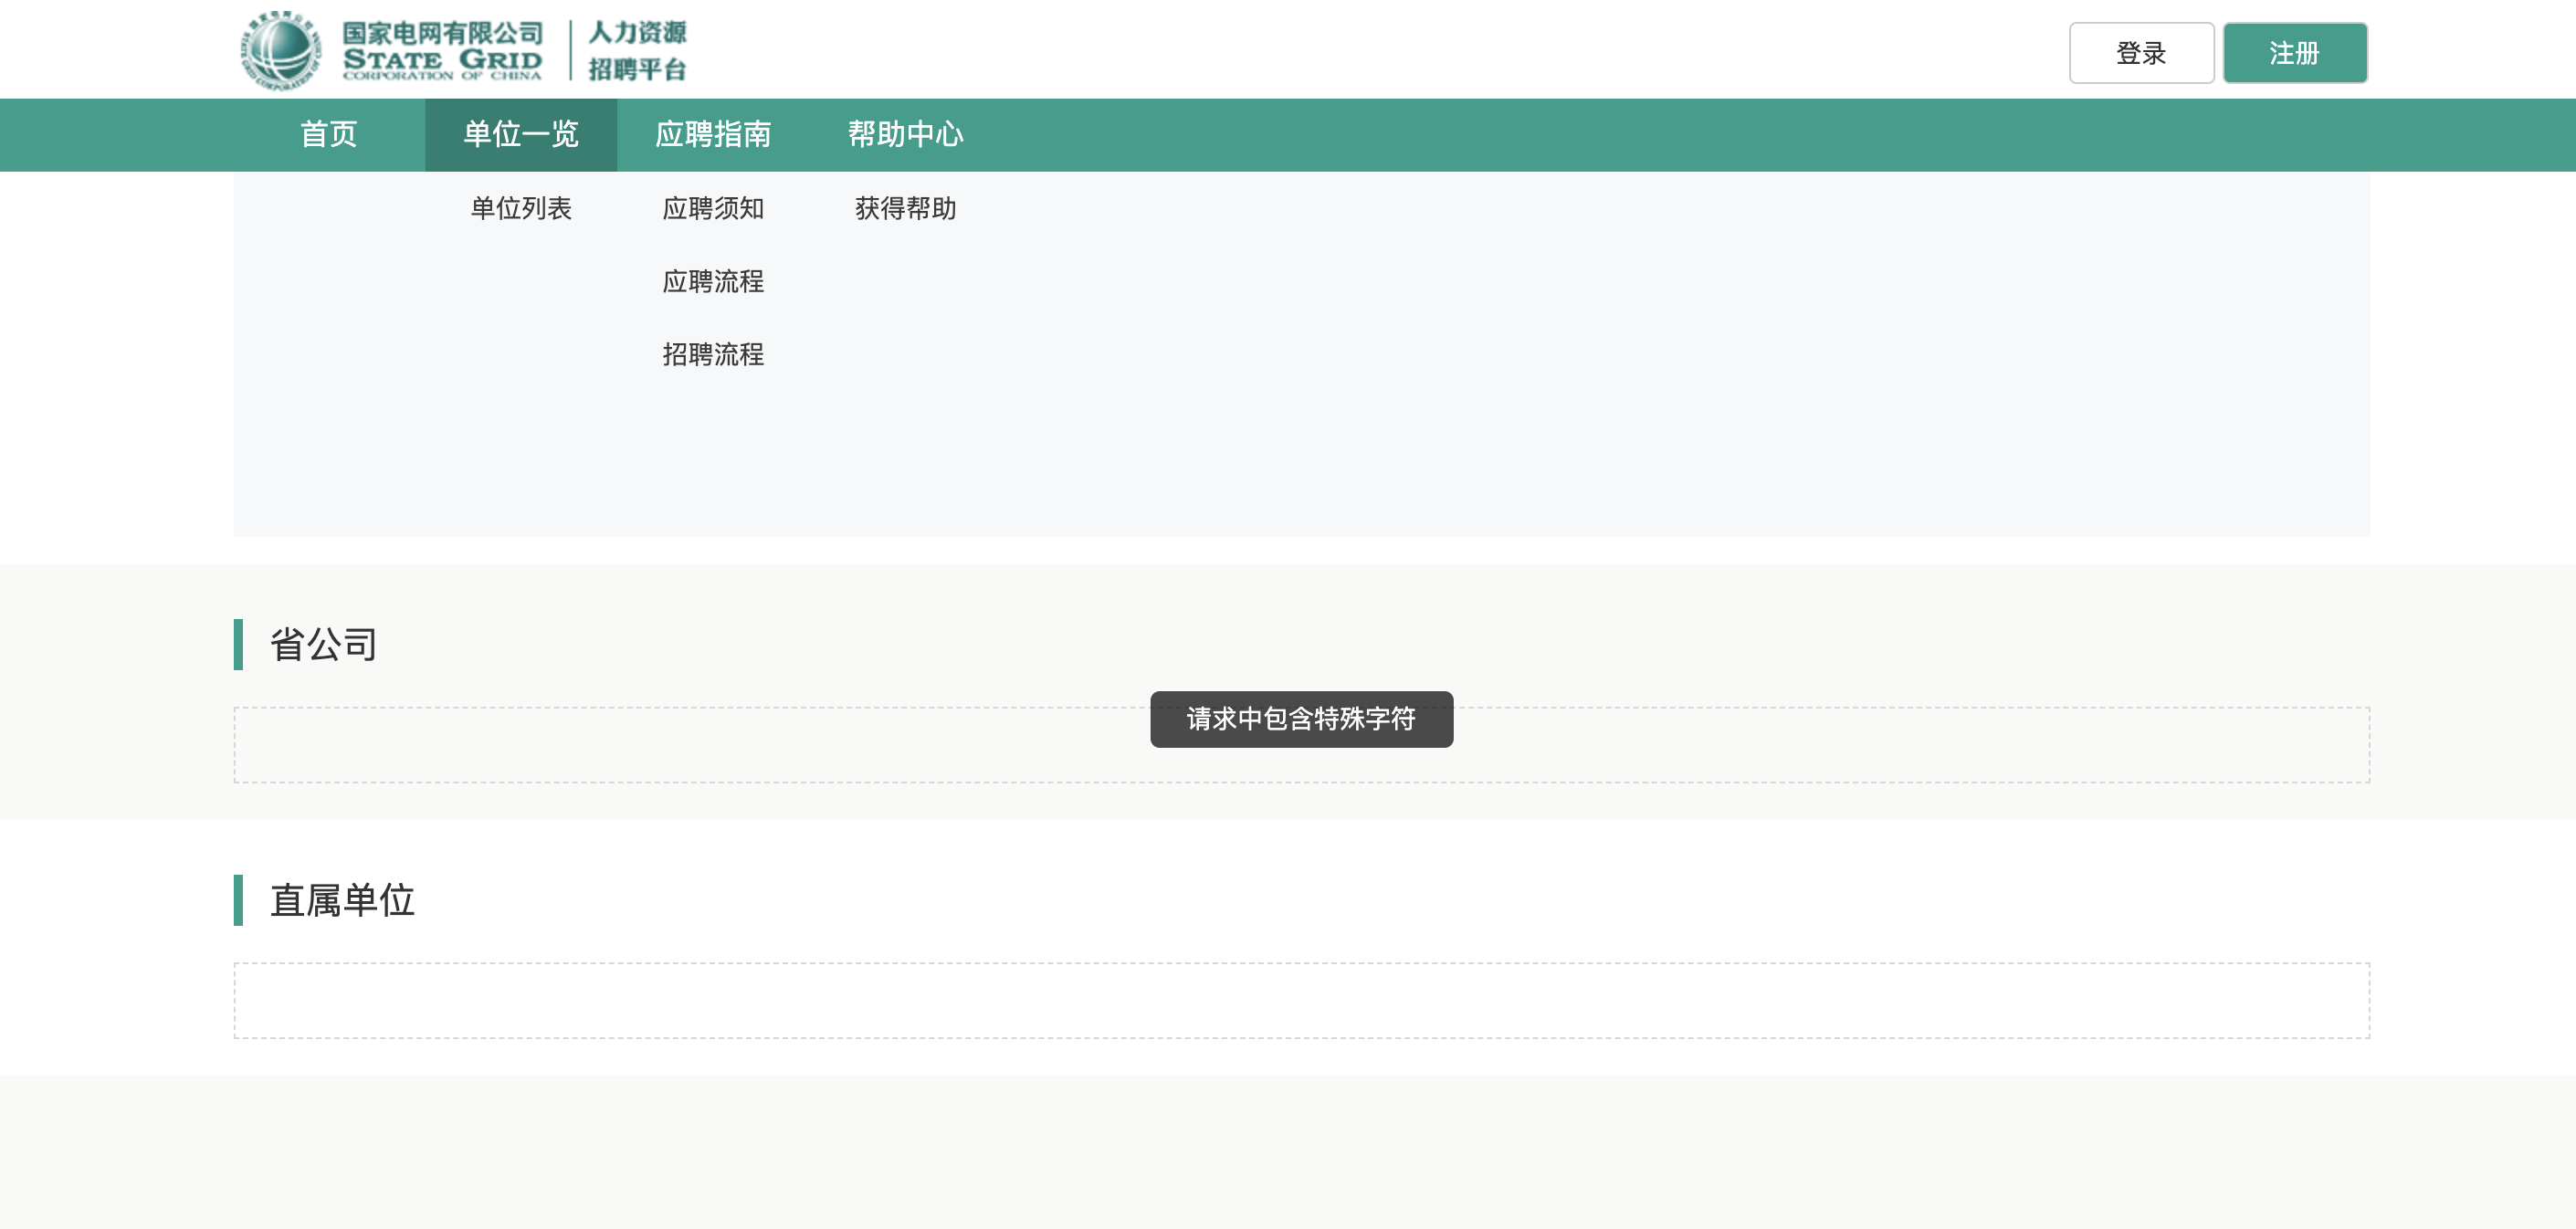The image size is (2576, 1229).
Task: Open the 应聘指南 navigation menu
Action: coord(713,134)
